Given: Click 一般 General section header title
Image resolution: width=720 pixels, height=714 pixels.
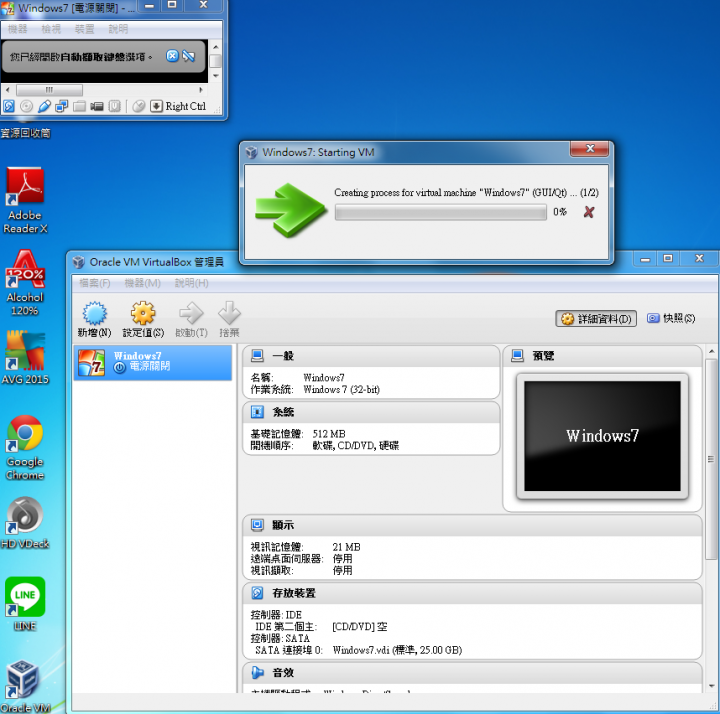Looking at the screenshot, I should 283,356.
